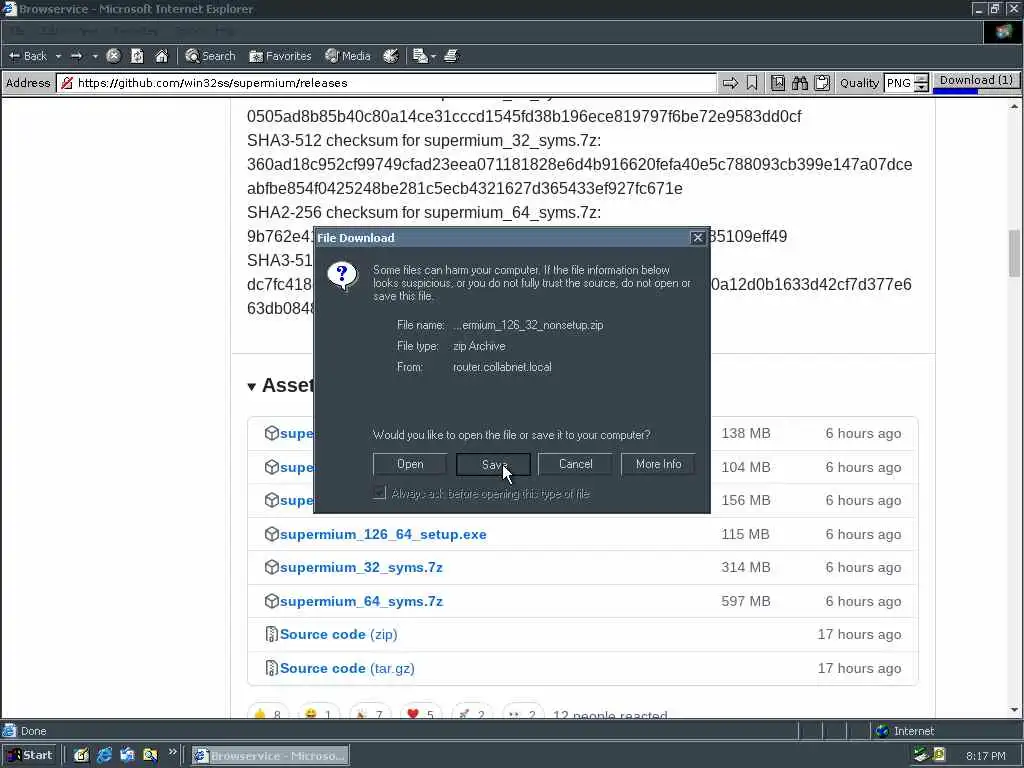The width and height of the screenshot is (1024, 768).
Task: Download Source code (tar.gz) link
Action: click(x=347, y=668)
